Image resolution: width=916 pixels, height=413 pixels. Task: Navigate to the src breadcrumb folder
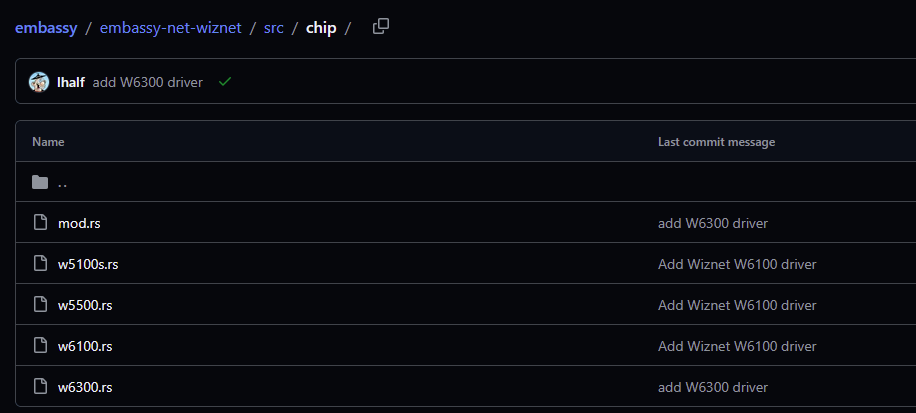pos(274,28)
